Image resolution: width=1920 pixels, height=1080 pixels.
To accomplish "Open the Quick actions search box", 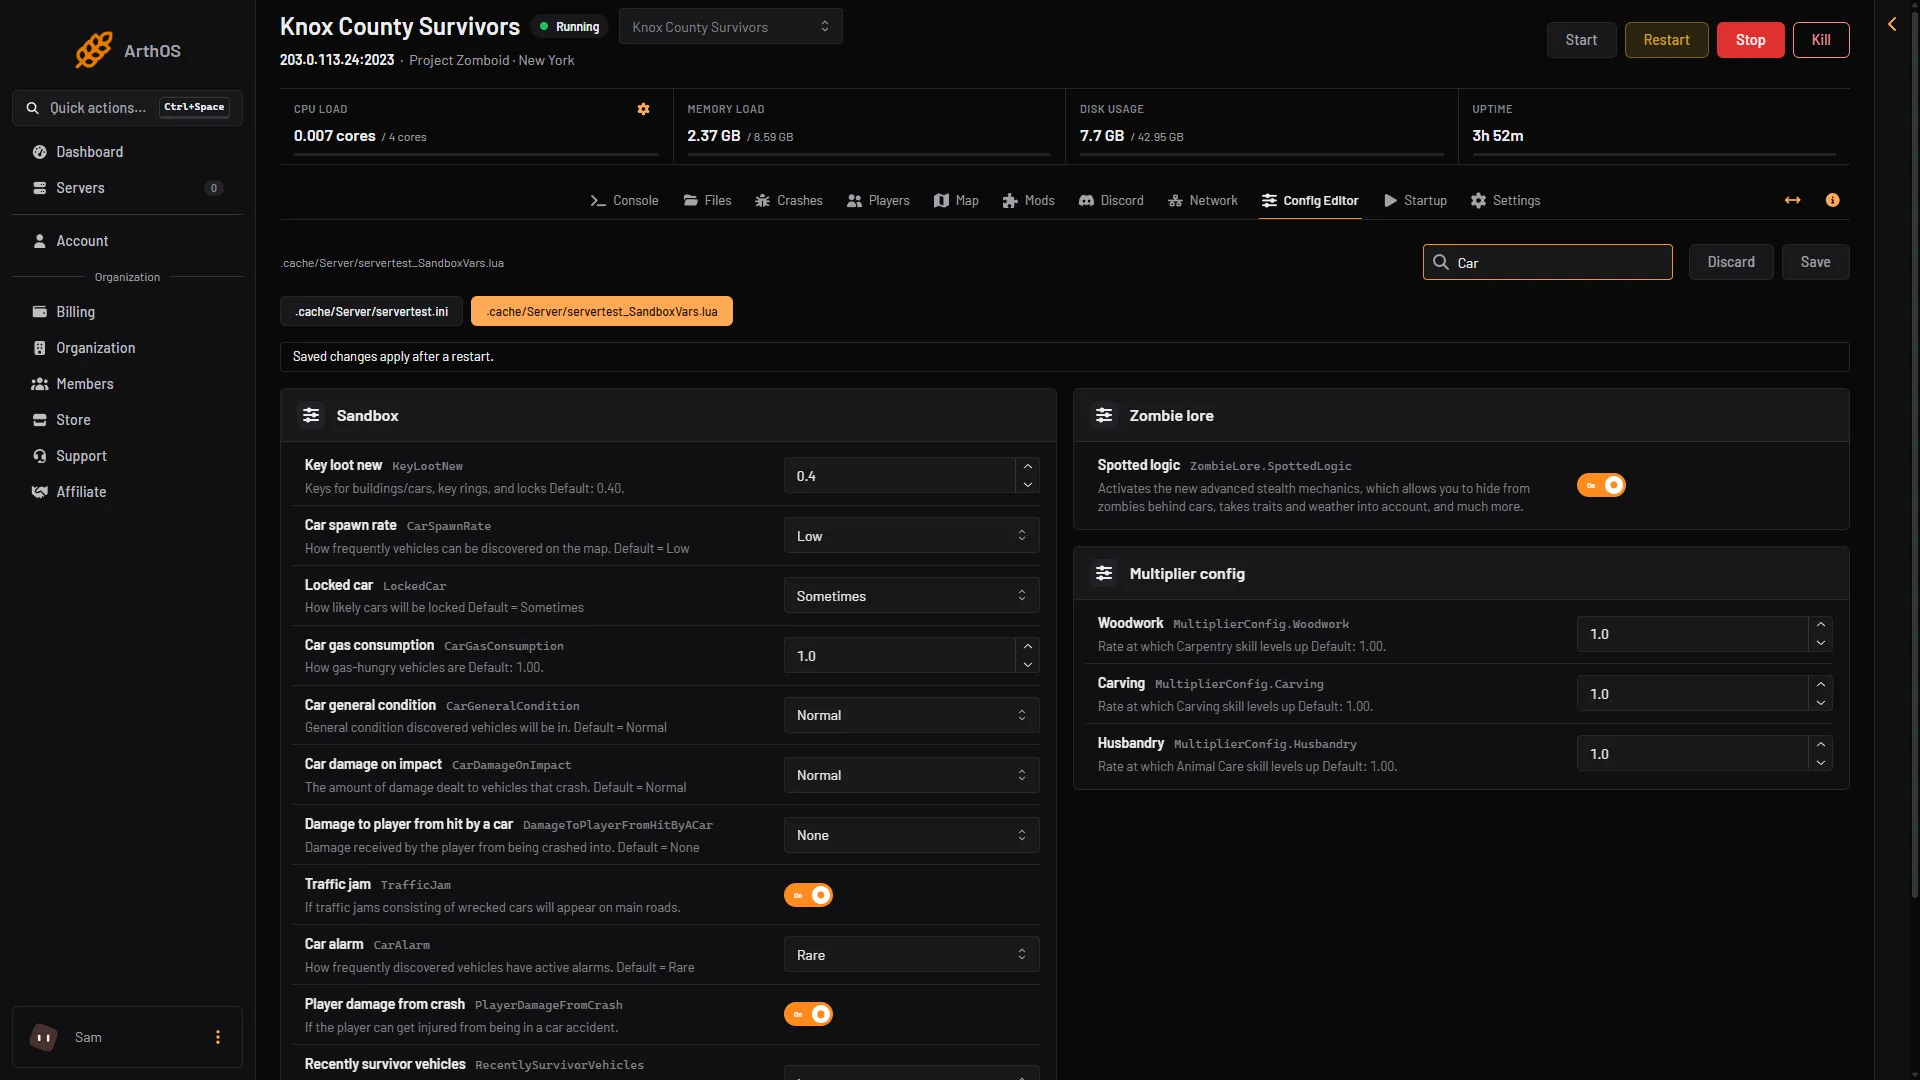I will (127, 108).
